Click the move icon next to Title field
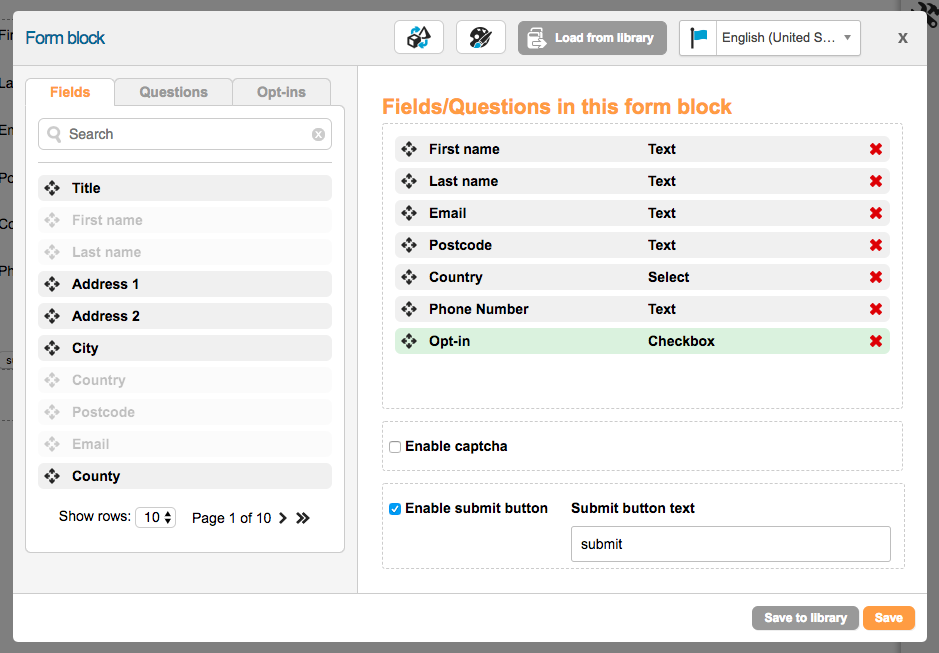The height and width of the screenshot is (653, 939). click(x=52, y=188)
